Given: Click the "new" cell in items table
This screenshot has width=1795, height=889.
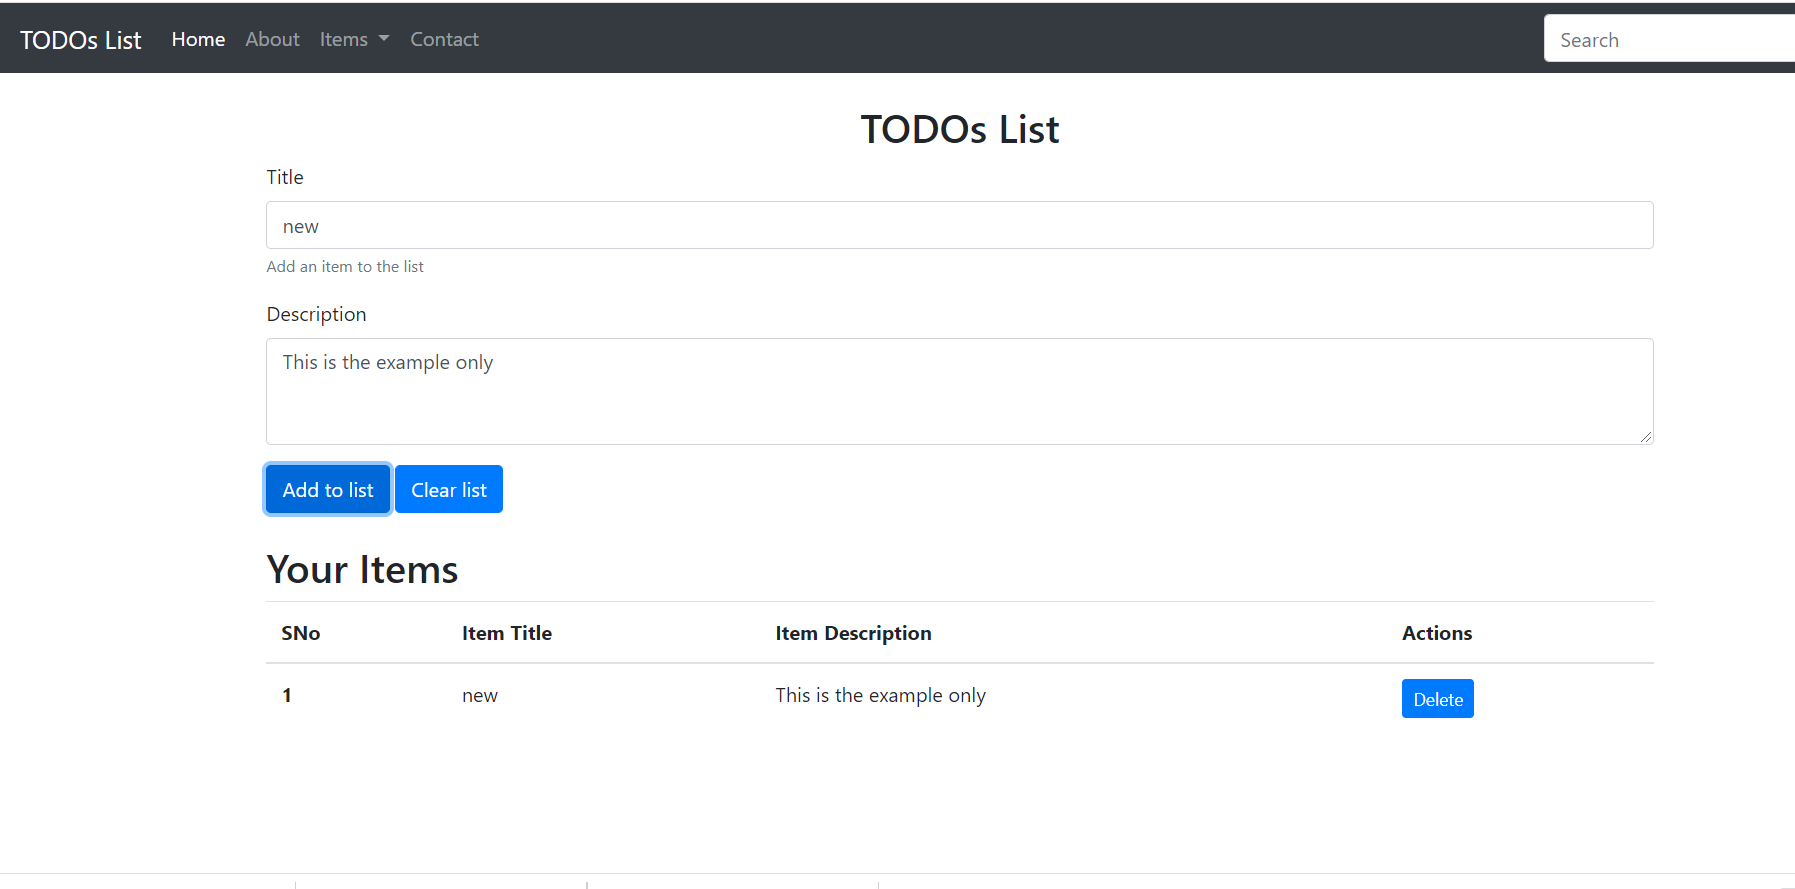Looking at the screenshot, I should coord(480,696).
